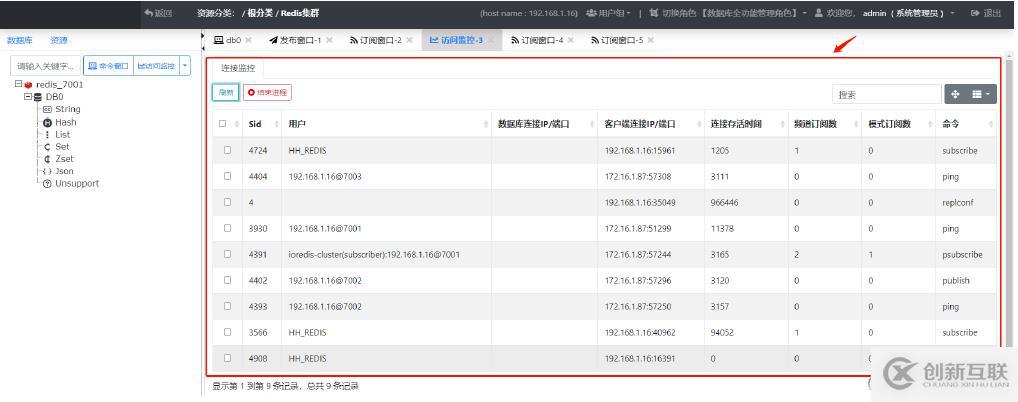Screen dimensions: 1018x402
Task: Focus the keyword search field in sidebar
Action: [45, 66]
